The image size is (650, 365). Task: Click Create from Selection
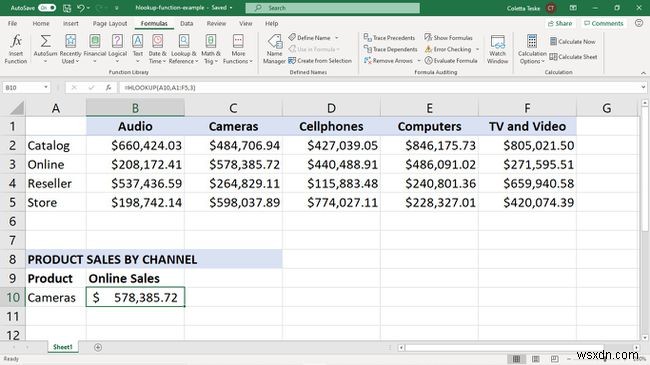320,61
